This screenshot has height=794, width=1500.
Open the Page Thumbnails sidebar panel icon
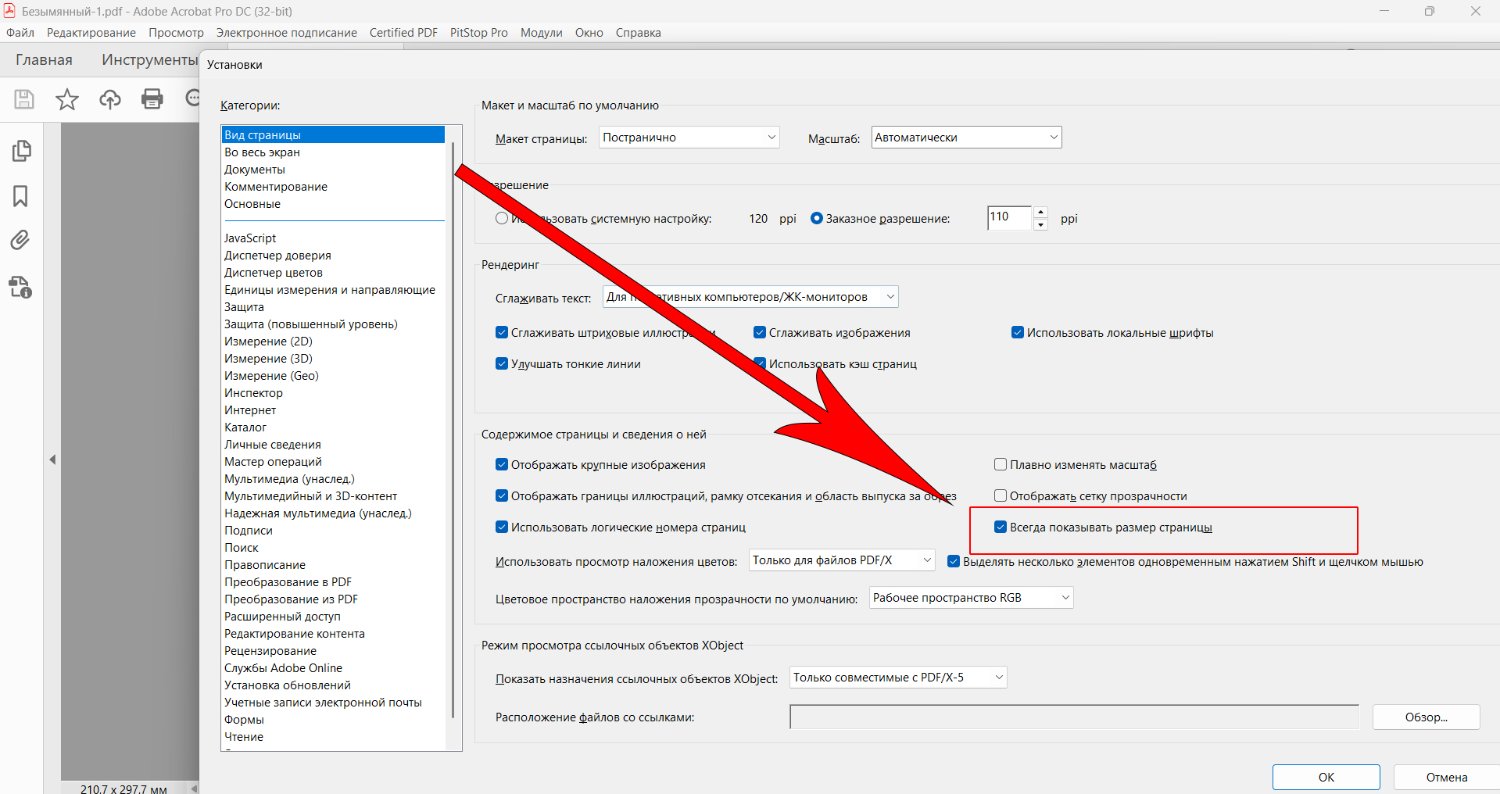pyautogui.click(x=21, y=151)
